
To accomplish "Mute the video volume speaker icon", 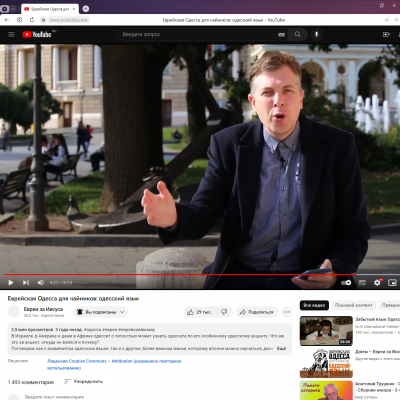I will tap(41, 283).
